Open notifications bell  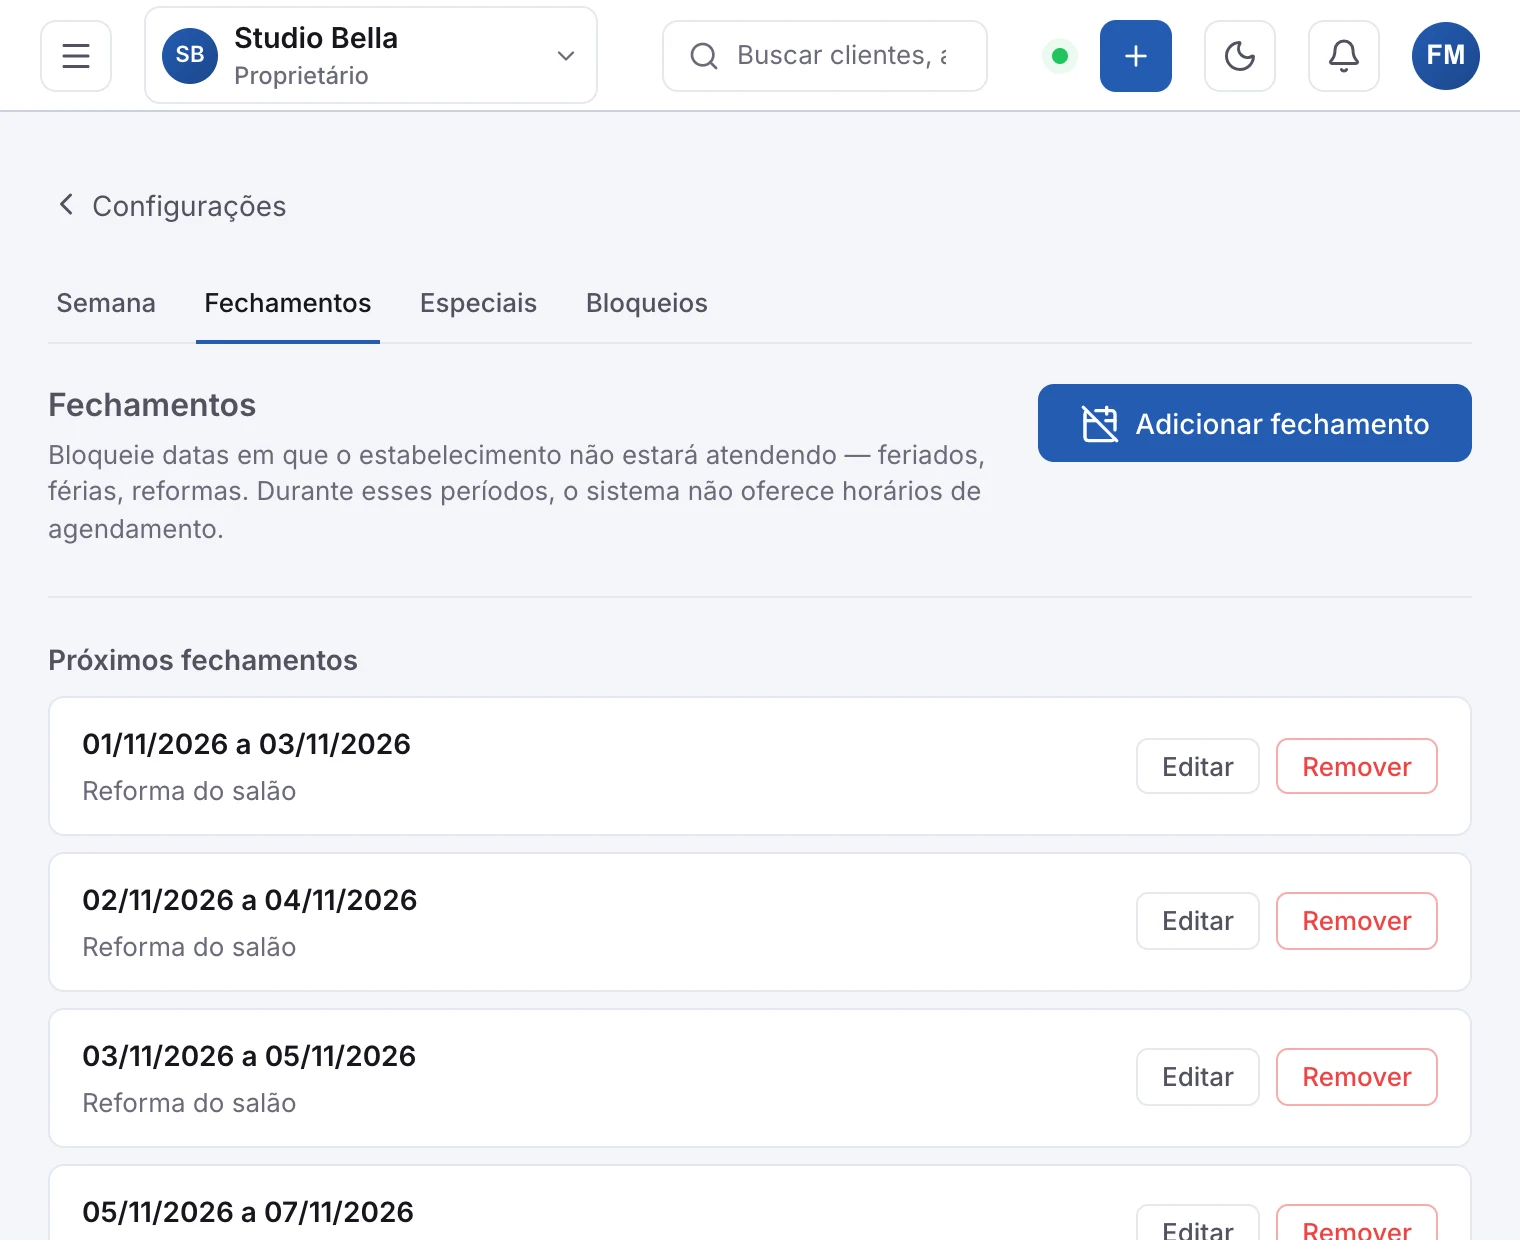[1344, 56]
